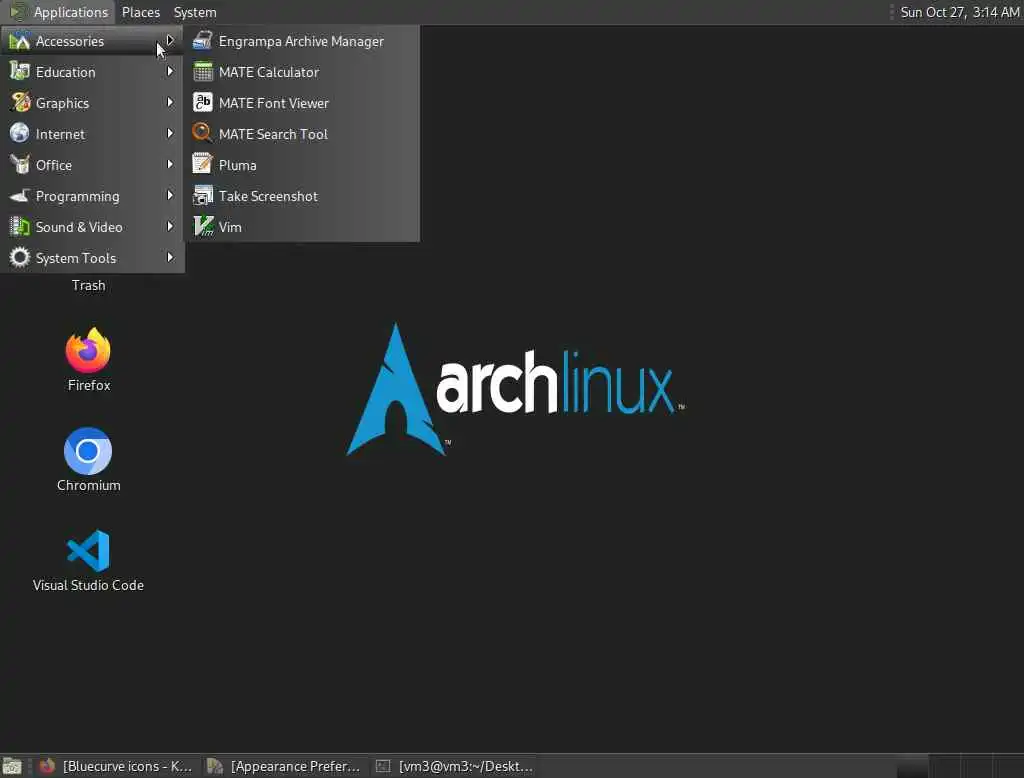Choose Take Screenshot entry

click(302, 196)
